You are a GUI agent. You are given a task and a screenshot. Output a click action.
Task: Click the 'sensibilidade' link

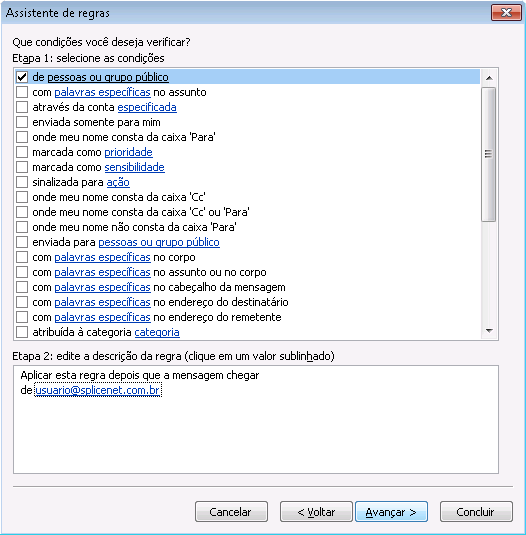(134, 168)
